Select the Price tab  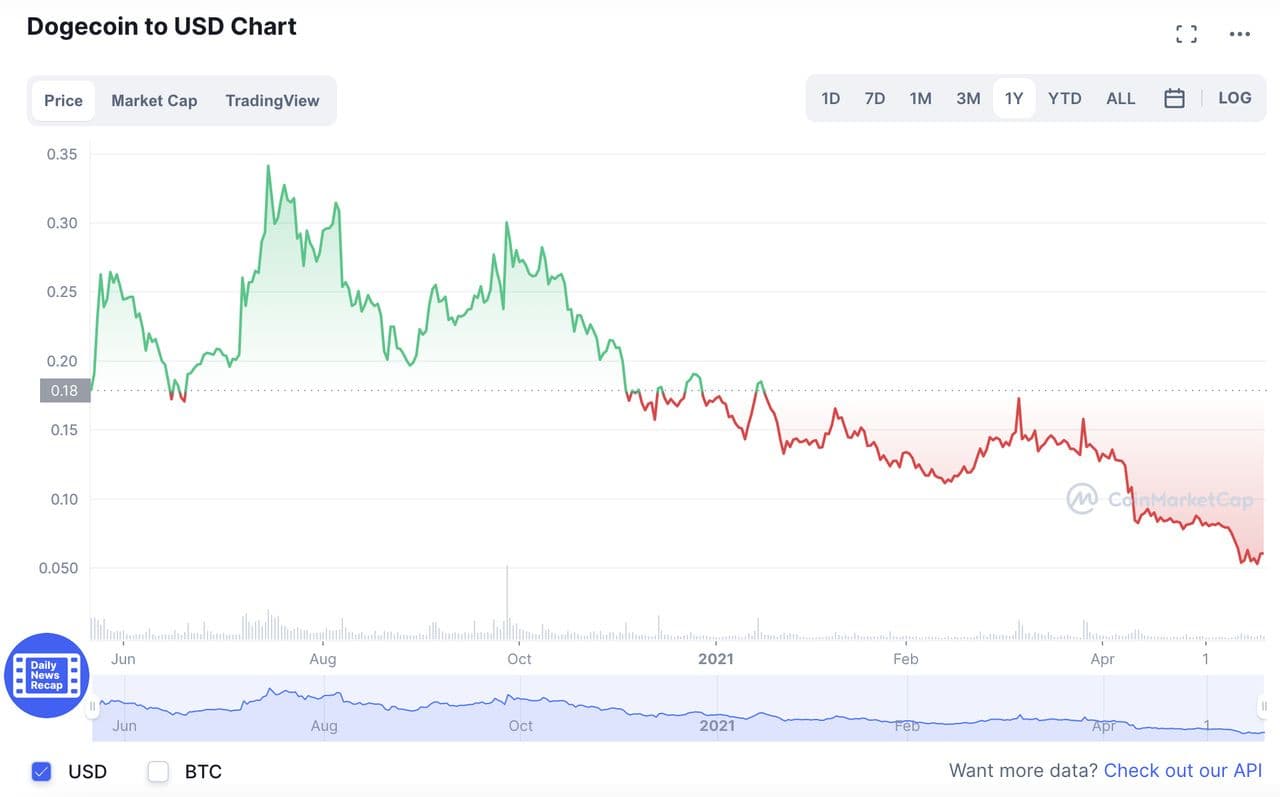[x=63, y=100]
